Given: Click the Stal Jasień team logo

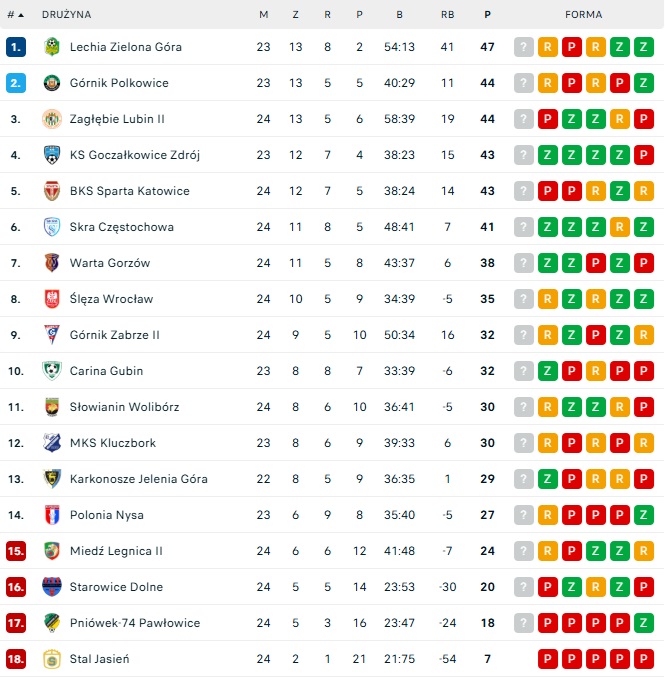Looking at the screenshot, I should tap(52, 659).
